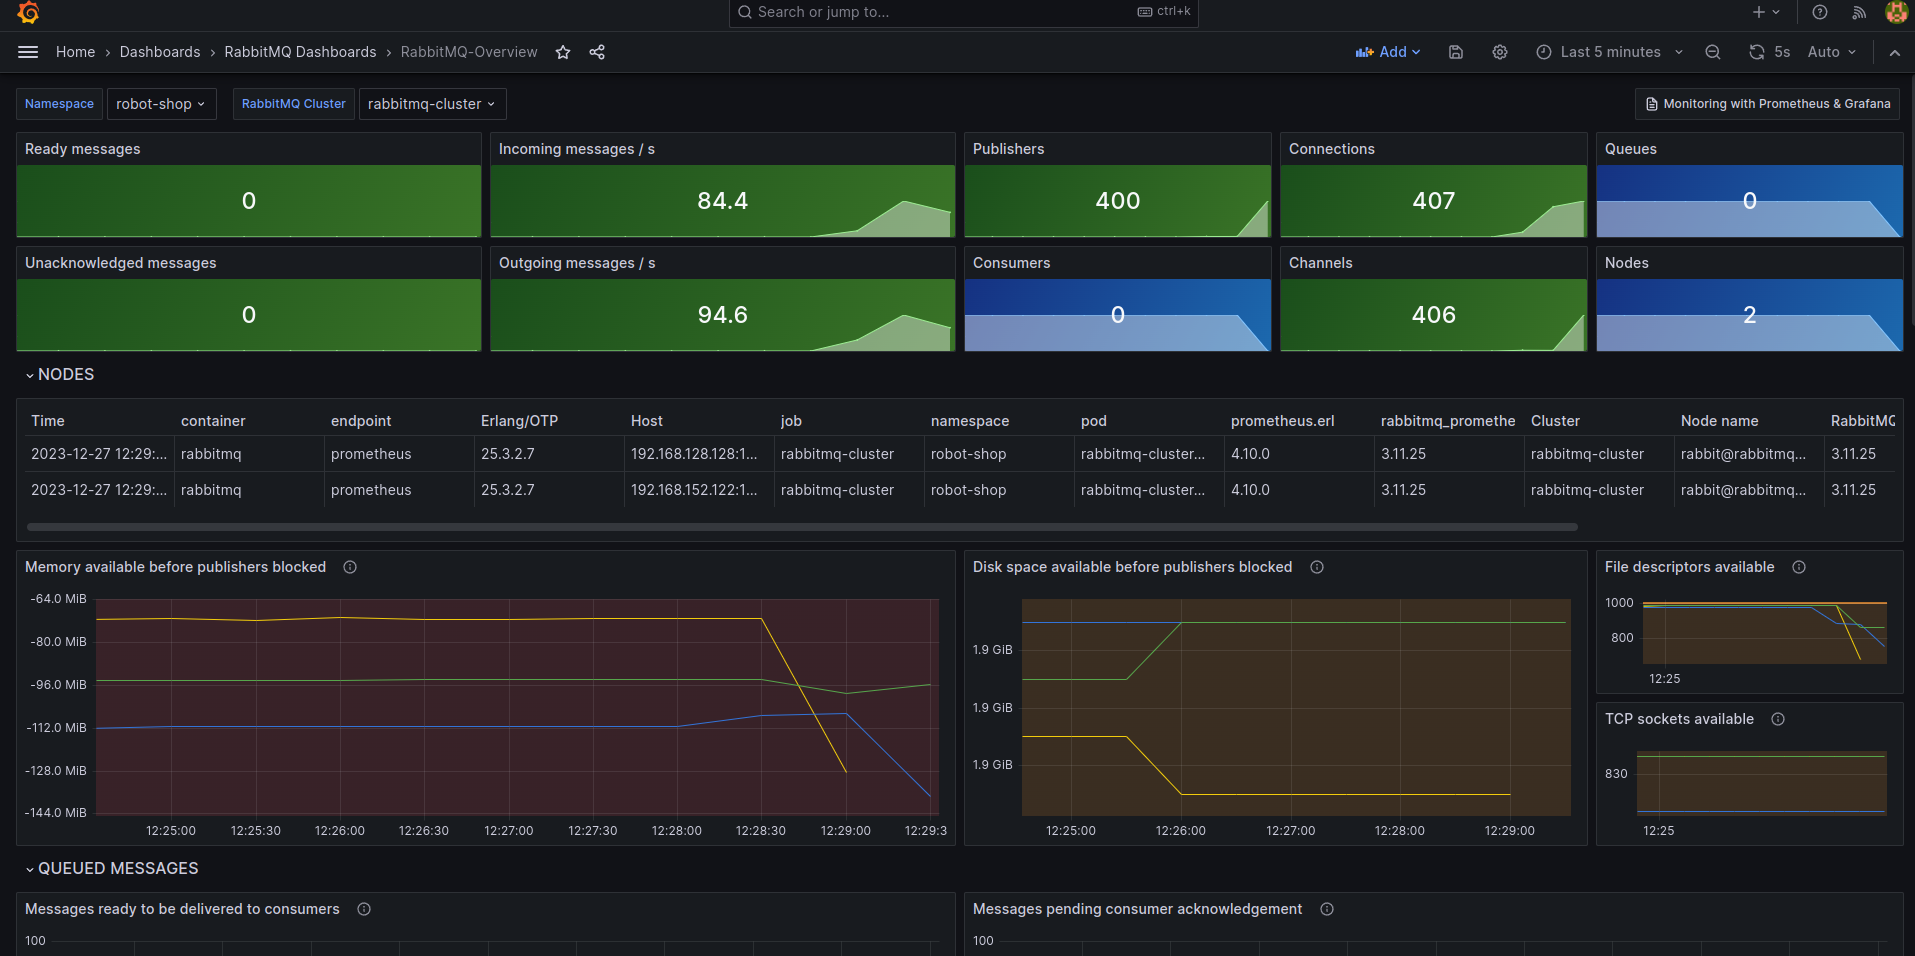Click the Add button in toolbar
The height and width of the screenshot is (956, 1915).
[x=1387, y=52]
